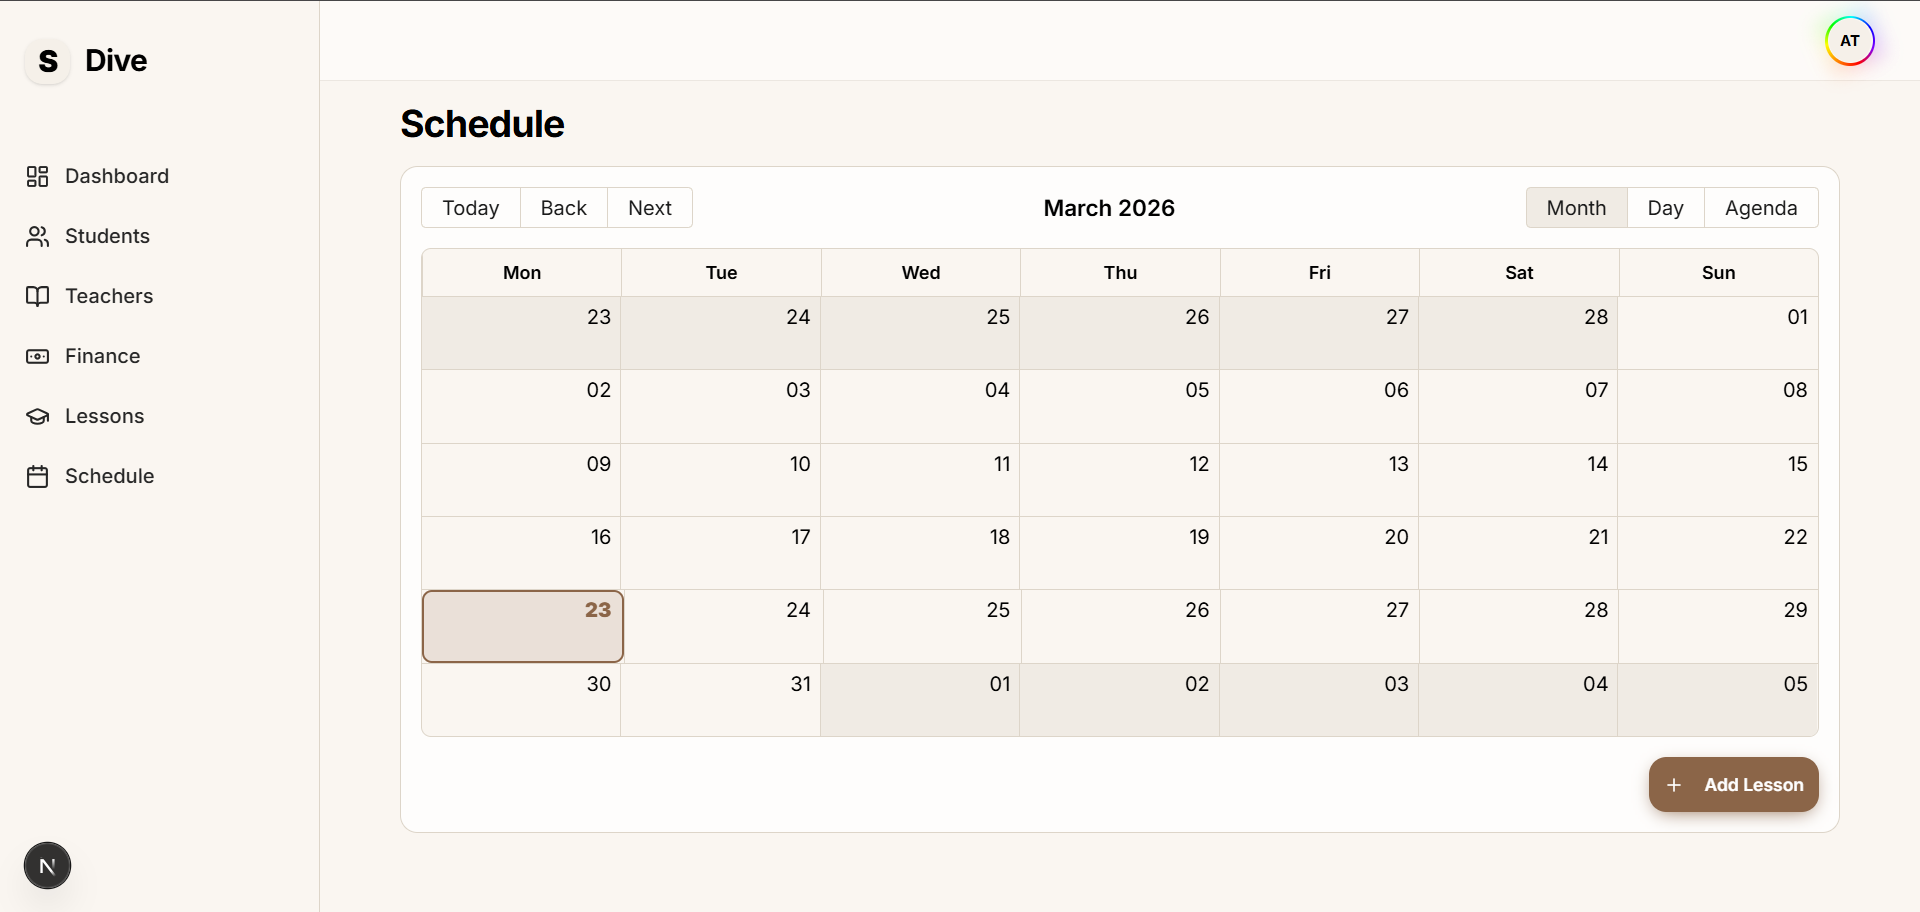The width and height of the screenshot is (1920, 912).
Task: Switch to Agenda view
Action: (x=1761, y=208)
